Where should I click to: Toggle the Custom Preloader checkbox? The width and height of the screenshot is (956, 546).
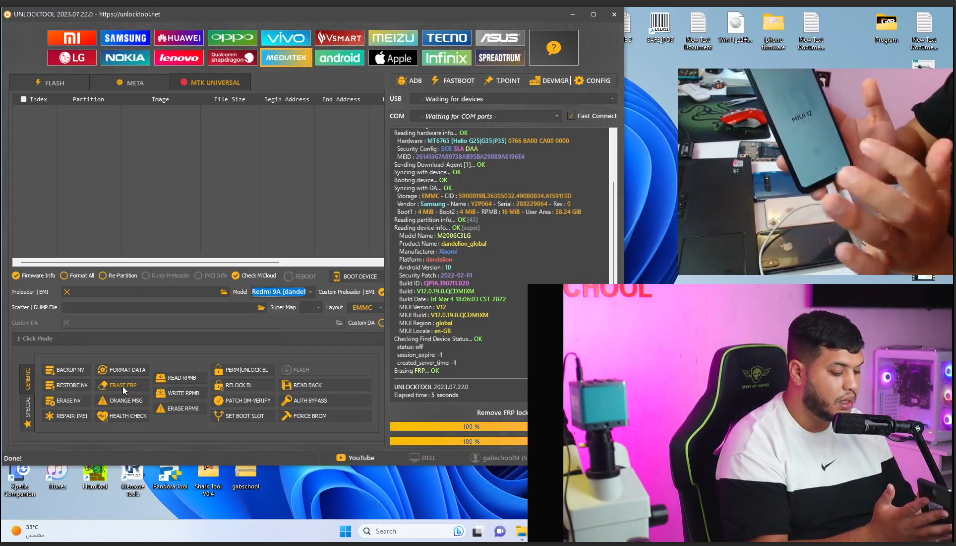pyautogui.click(x=382, y=292)
